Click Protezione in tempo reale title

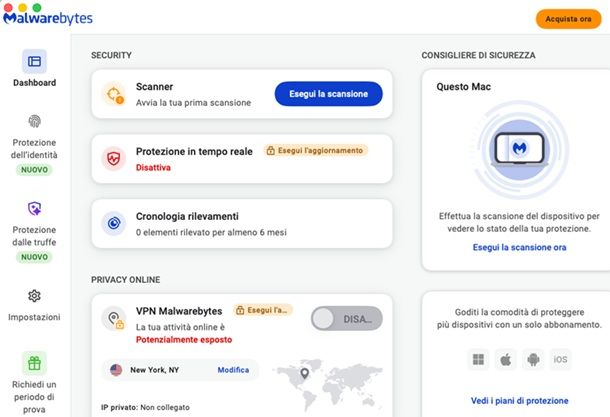[194, 152]
